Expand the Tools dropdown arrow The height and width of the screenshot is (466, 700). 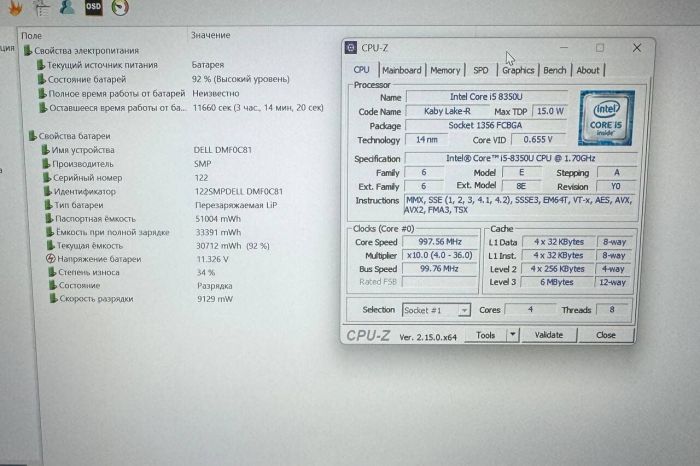(513, 336)
